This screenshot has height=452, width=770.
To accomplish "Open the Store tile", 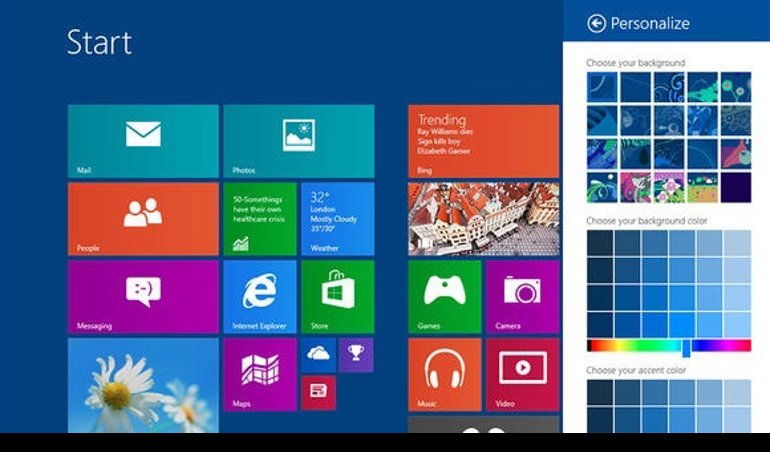I will [x=337, y=297].
